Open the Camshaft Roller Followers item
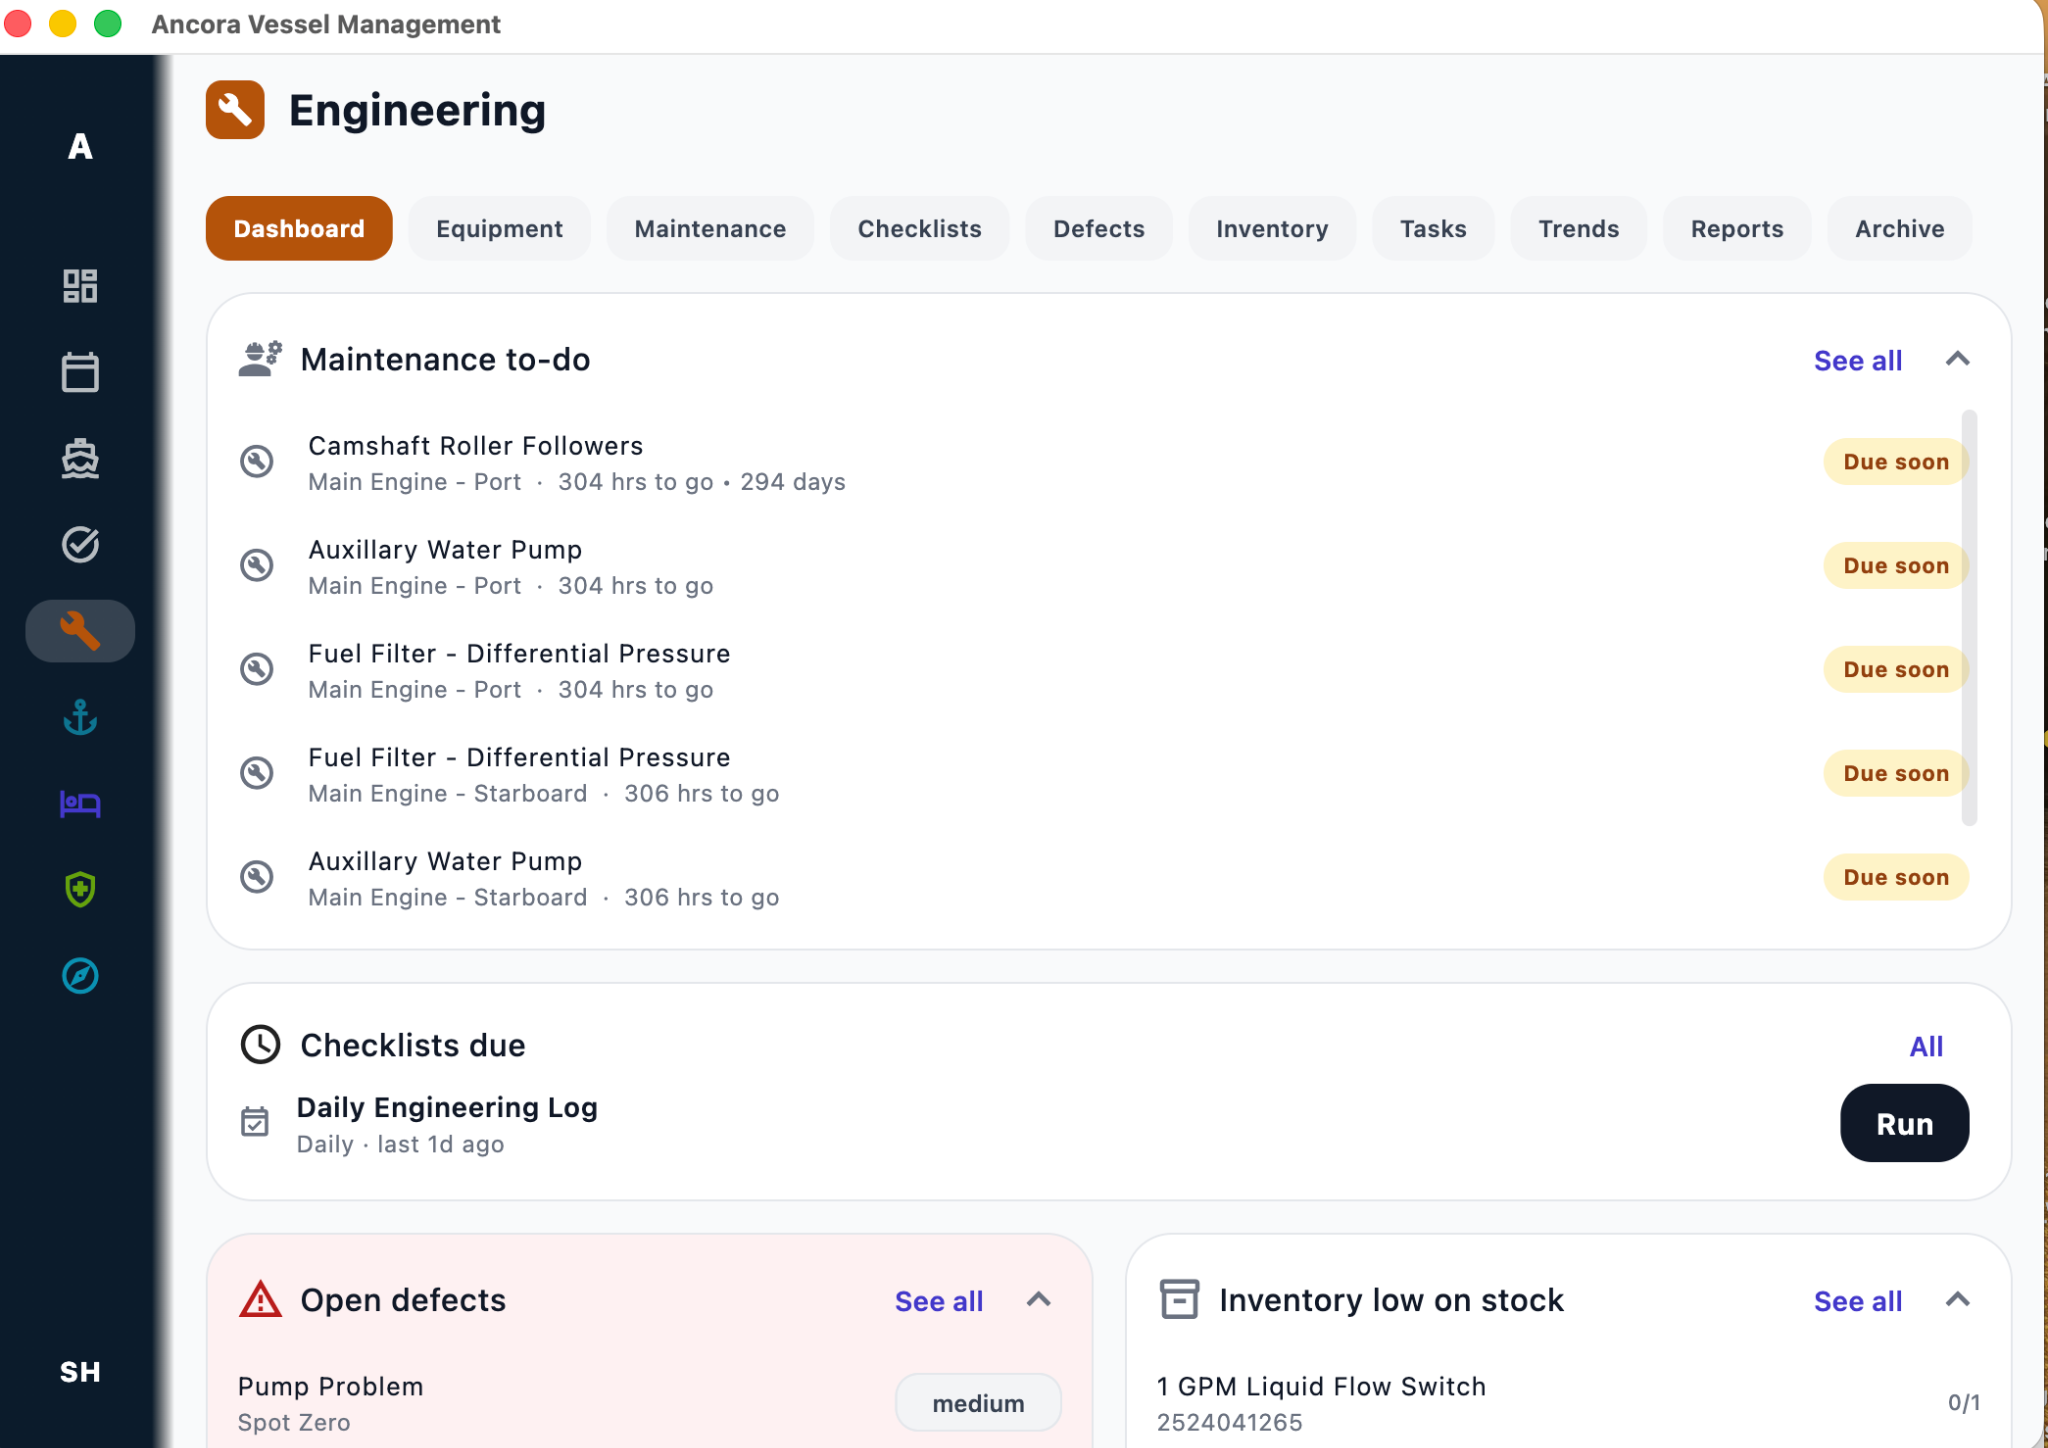This screenshot has width=2048, height=1448. (x=1105, y=463)
